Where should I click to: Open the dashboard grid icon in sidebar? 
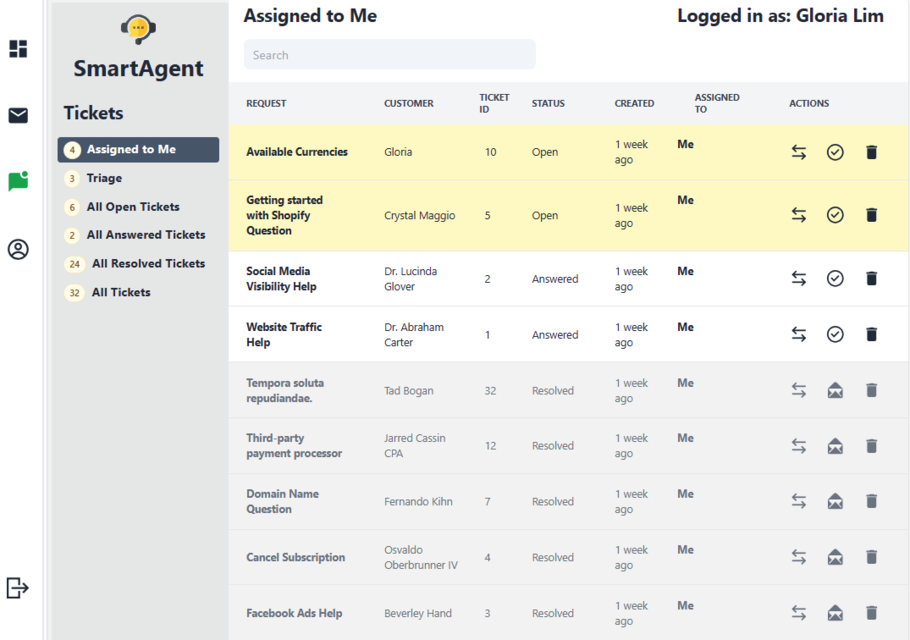point(17,48)
